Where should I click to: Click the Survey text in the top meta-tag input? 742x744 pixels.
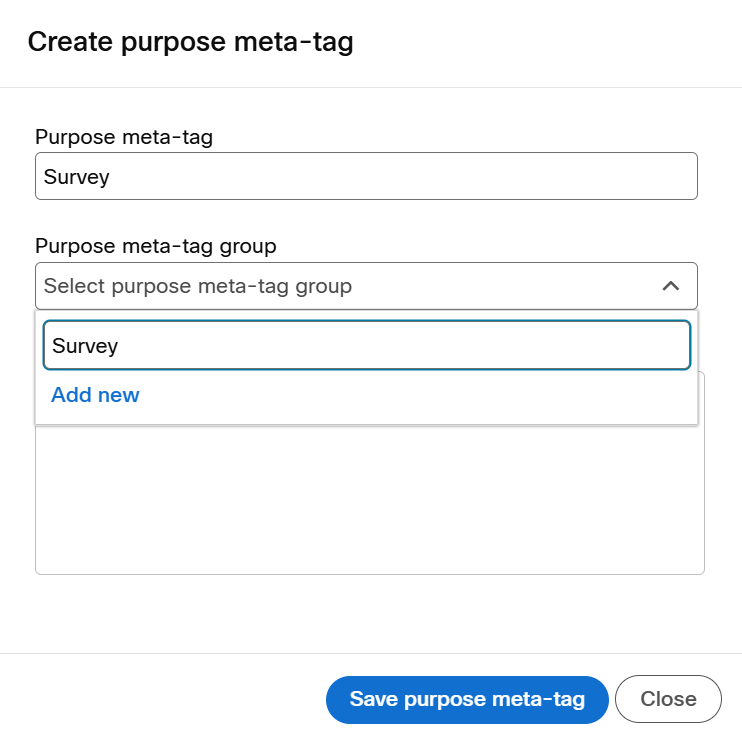click(76, 177)
